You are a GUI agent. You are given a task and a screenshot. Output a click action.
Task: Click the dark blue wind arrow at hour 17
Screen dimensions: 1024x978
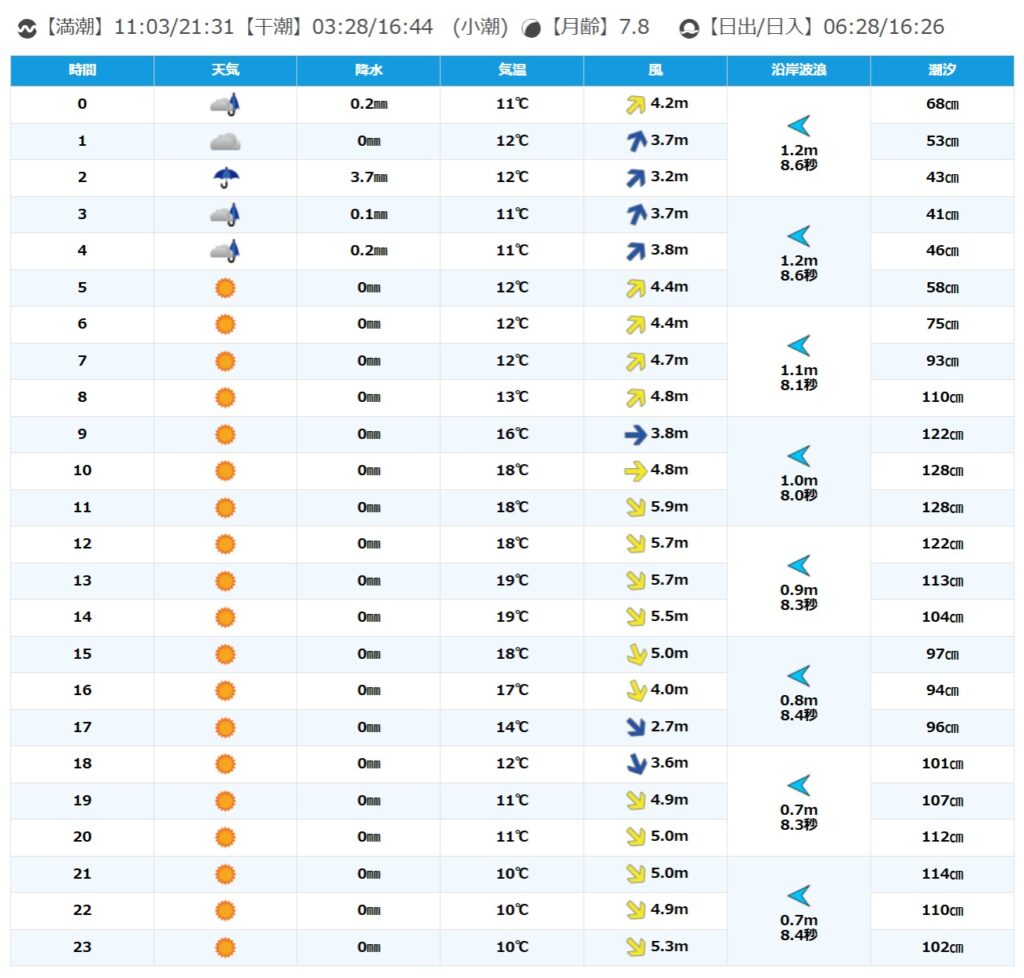635,727
